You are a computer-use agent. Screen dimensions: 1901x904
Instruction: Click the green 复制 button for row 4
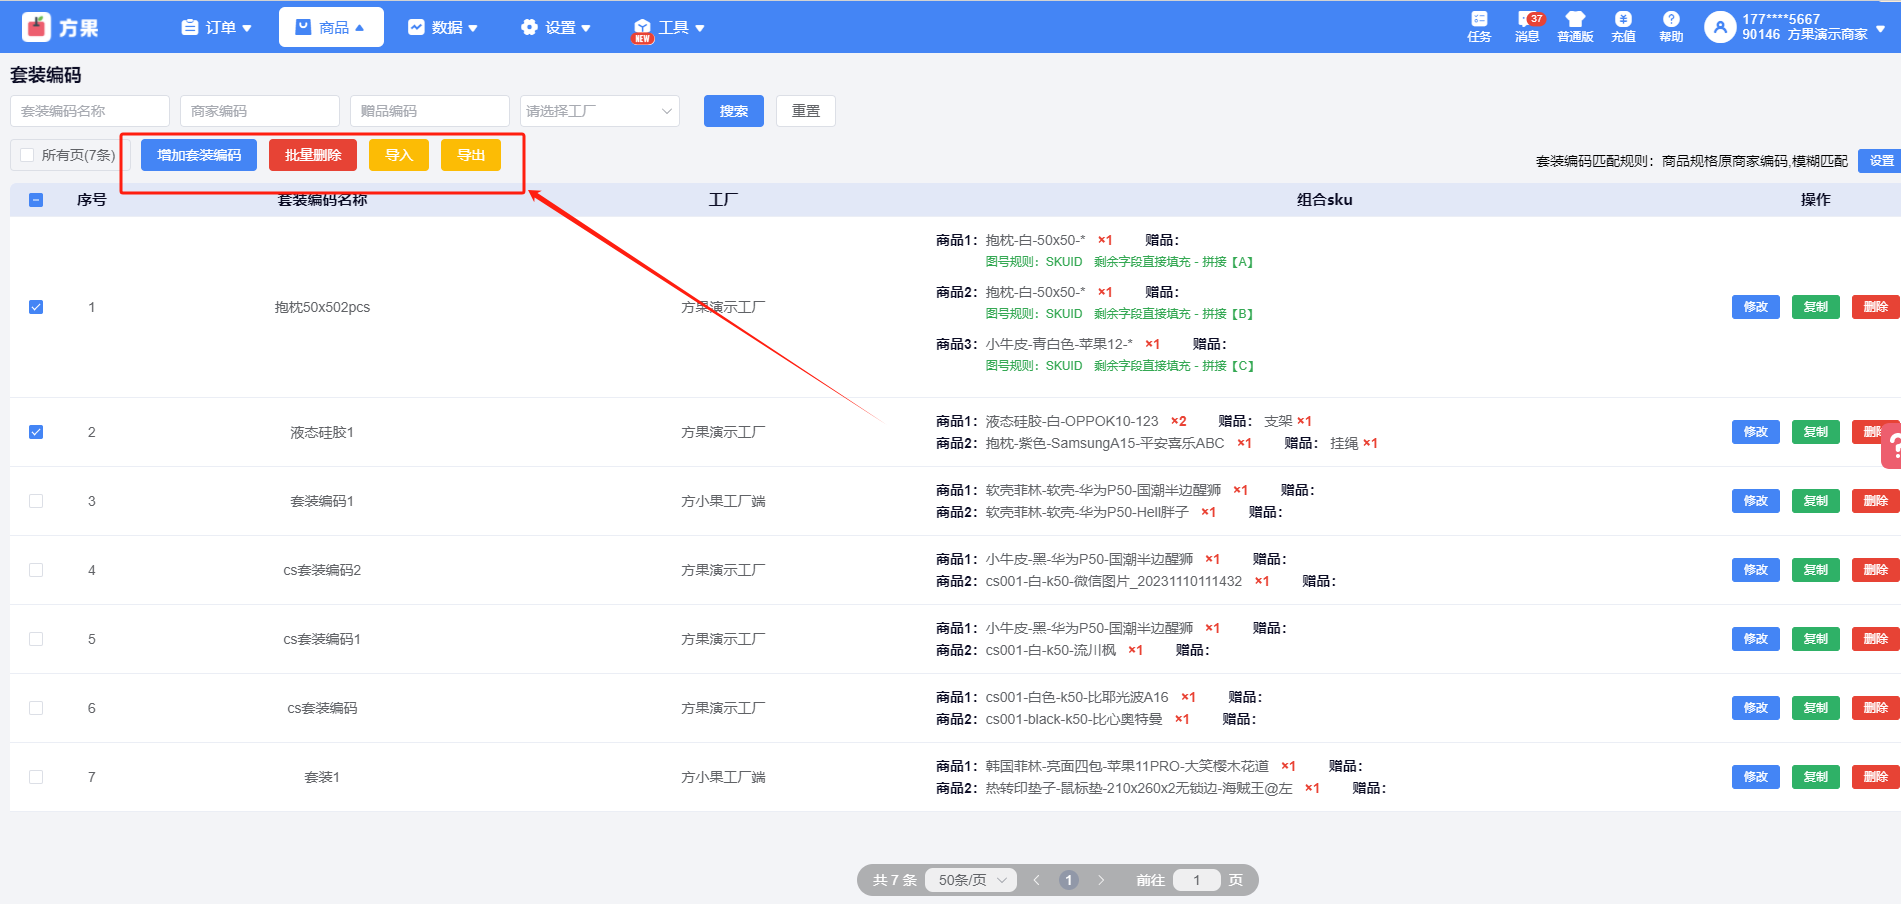[x=1815, y=570]
